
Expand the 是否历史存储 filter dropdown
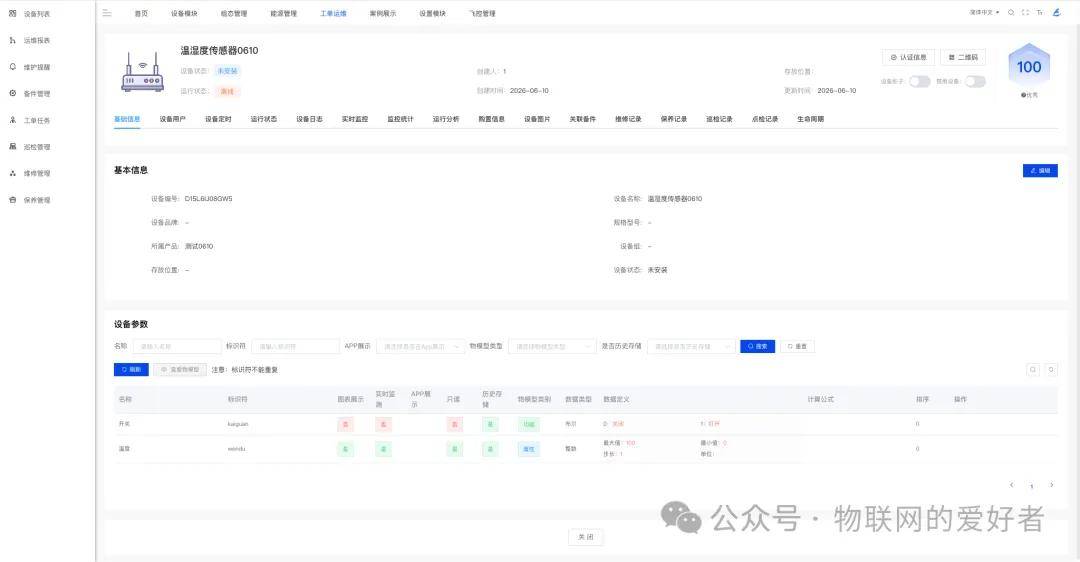[691, 346]
